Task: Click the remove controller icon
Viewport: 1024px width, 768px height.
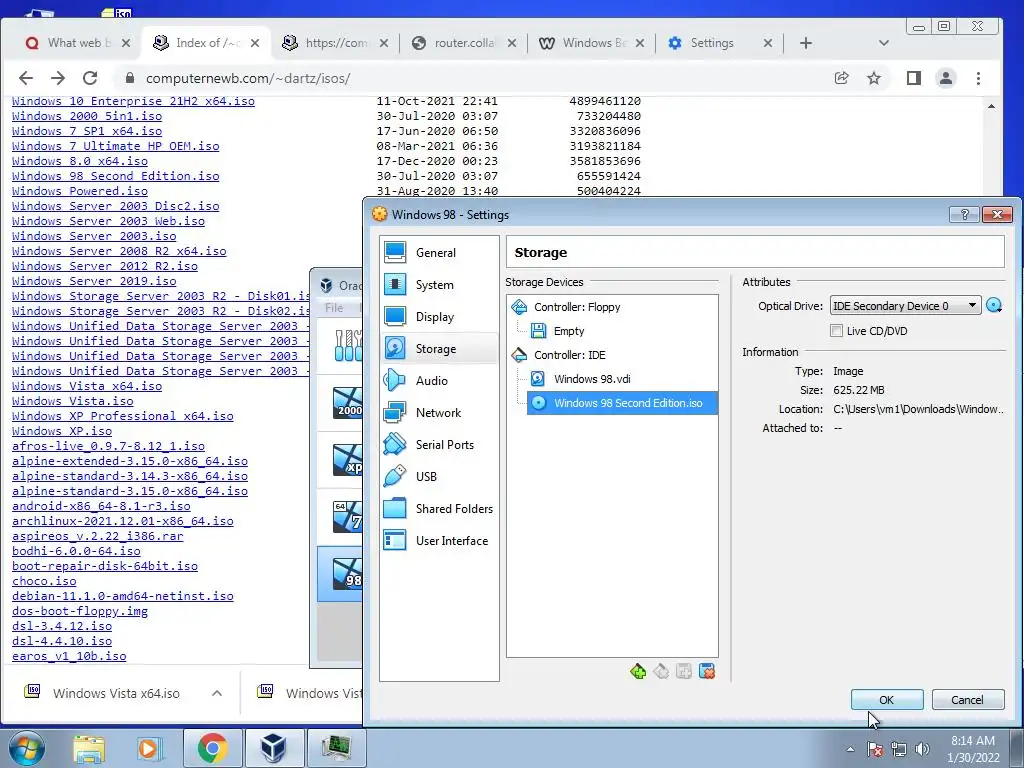Action: (x=661, y=671)
